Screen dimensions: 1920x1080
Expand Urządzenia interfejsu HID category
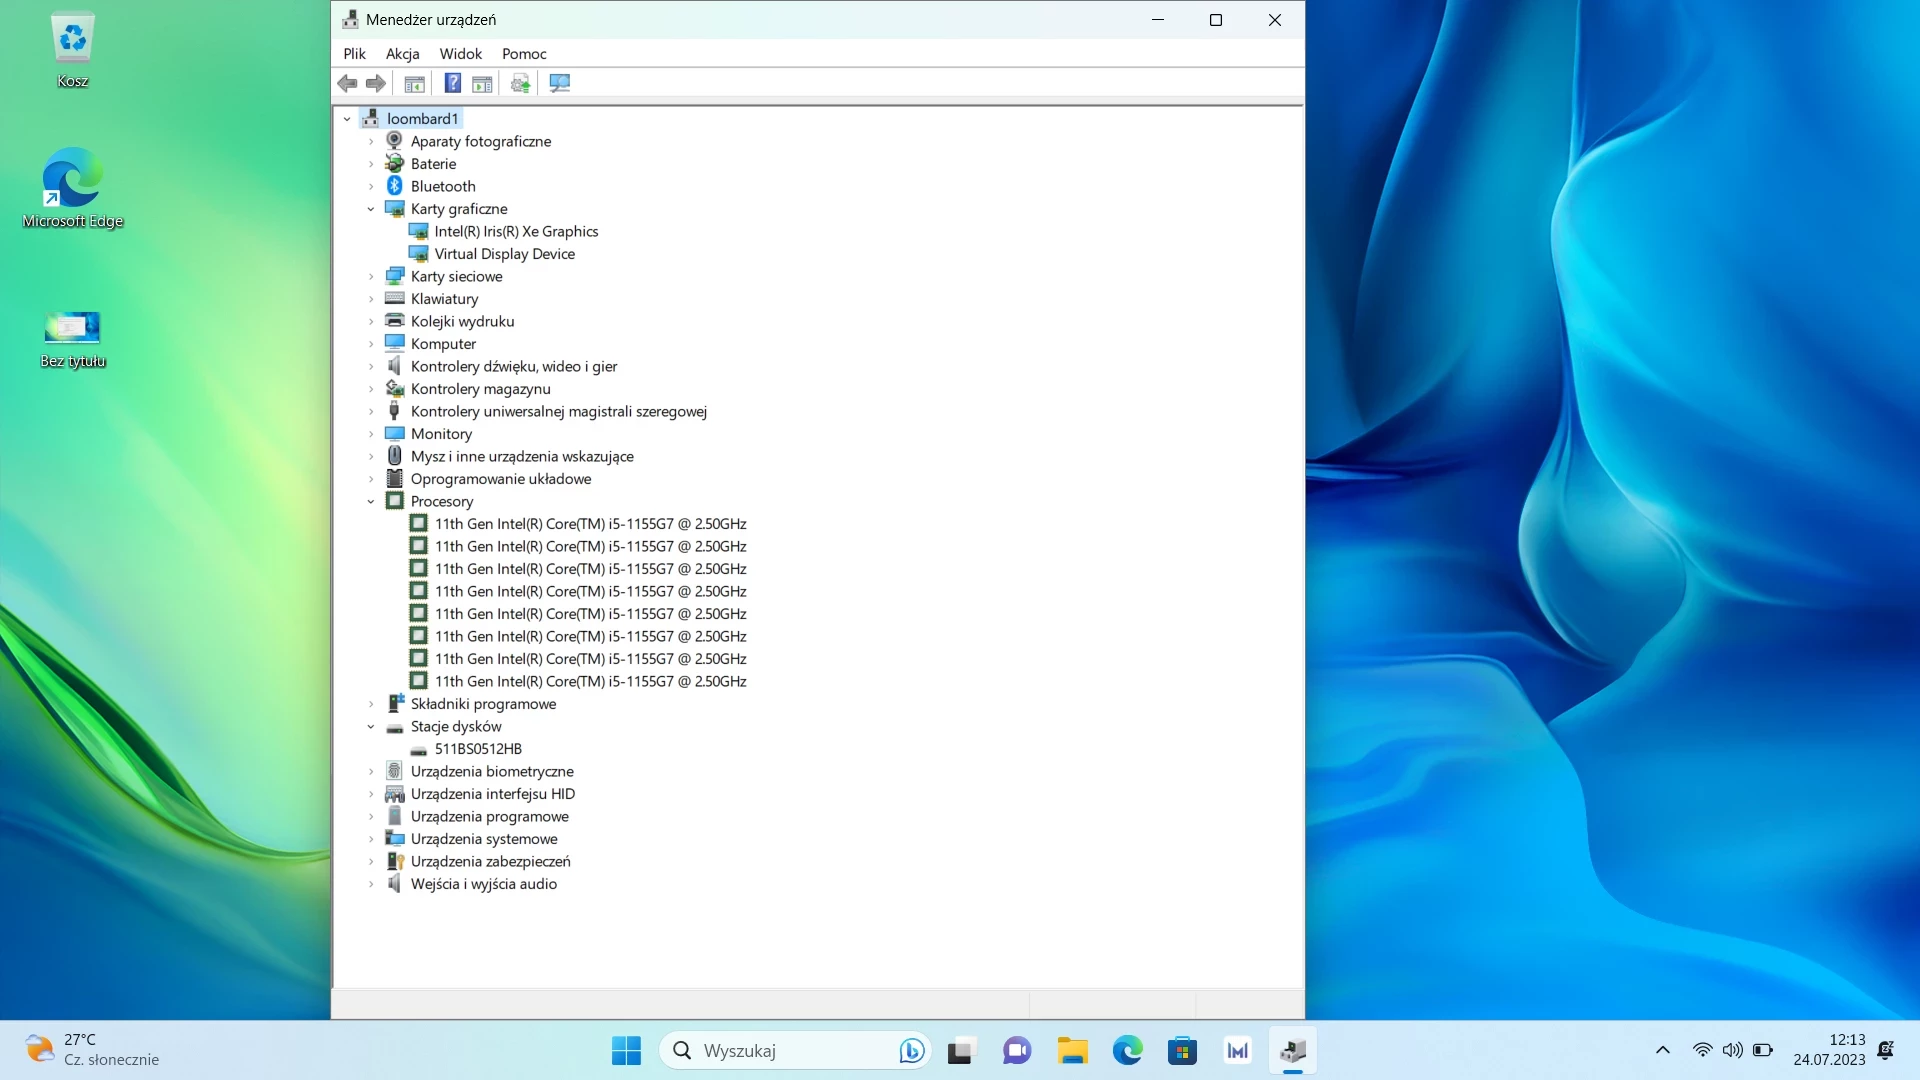[x=371, y=794]
